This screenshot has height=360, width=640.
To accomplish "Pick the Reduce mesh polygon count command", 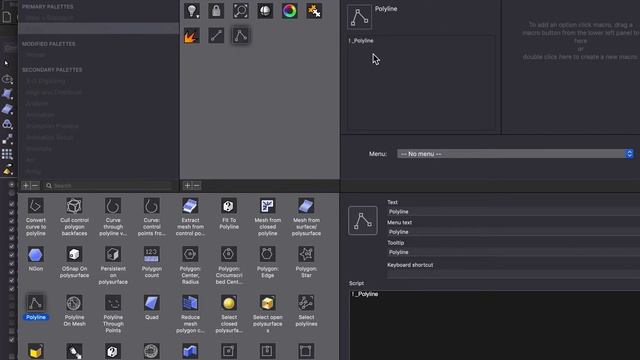I will click(190, 314).
